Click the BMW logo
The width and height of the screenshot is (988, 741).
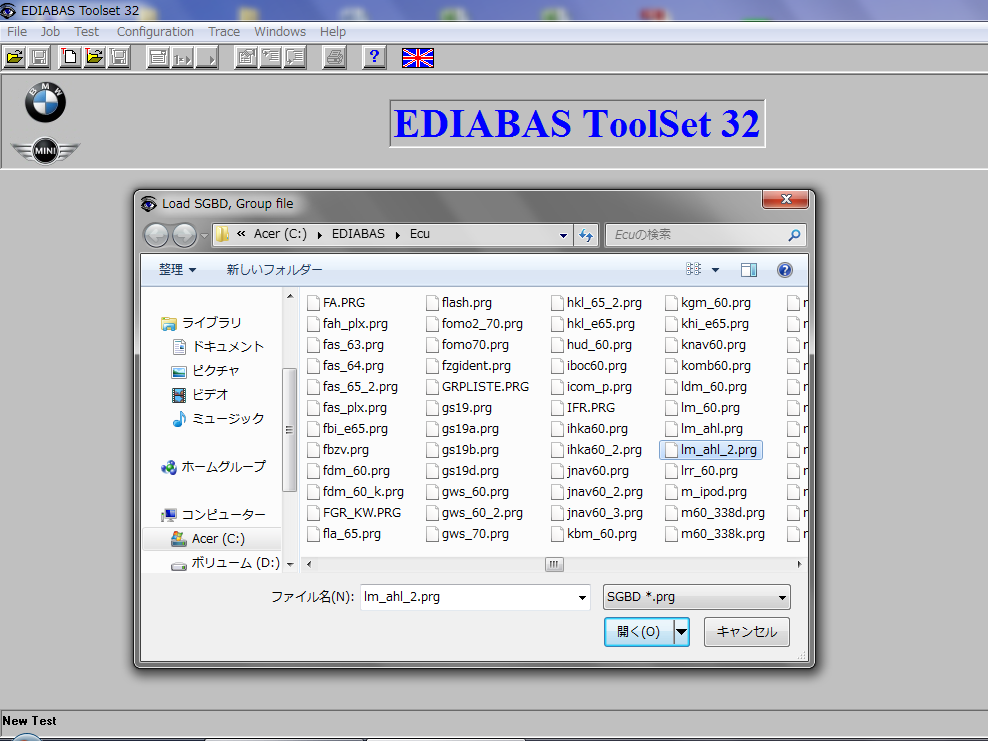click(x=45, y=102)
